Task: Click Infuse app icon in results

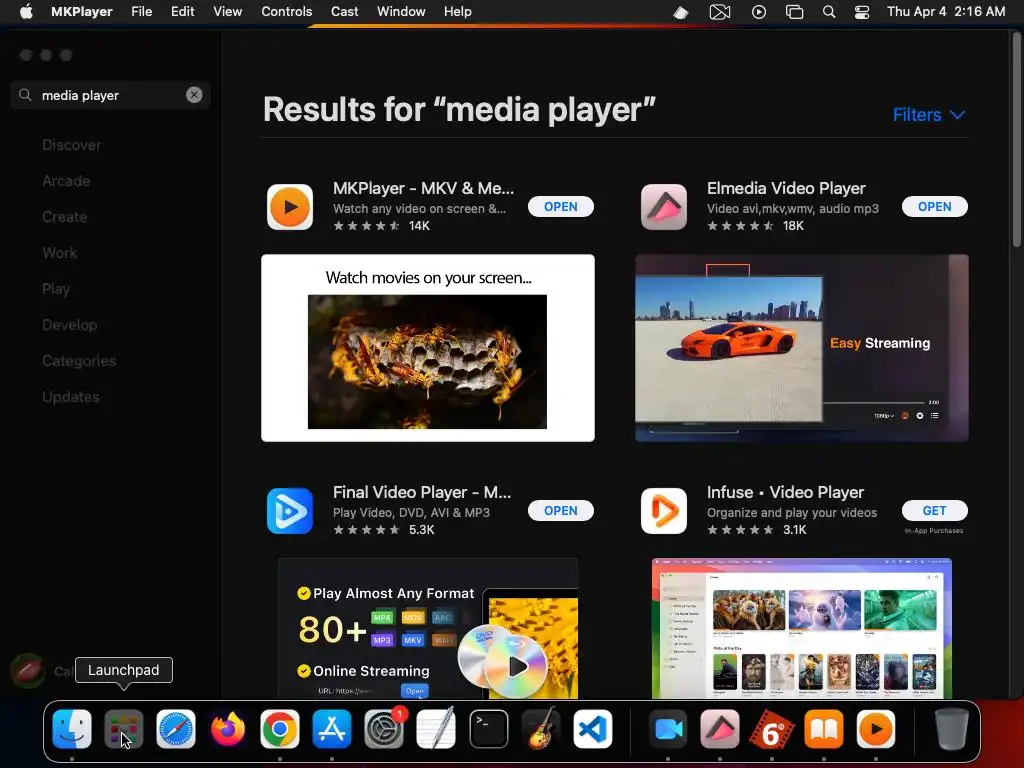Action: pyautogui.click(x=664, y=511)
